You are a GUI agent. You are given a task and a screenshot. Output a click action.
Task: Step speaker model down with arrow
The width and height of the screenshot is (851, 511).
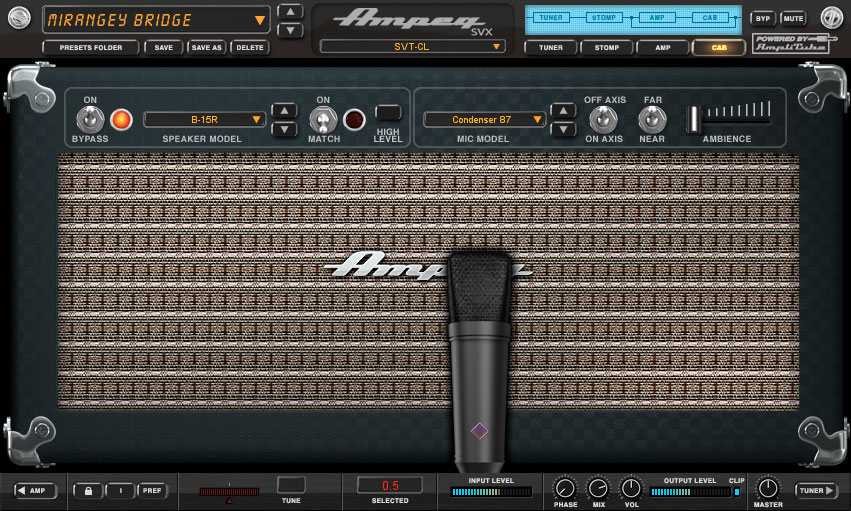tap(284, 129)
